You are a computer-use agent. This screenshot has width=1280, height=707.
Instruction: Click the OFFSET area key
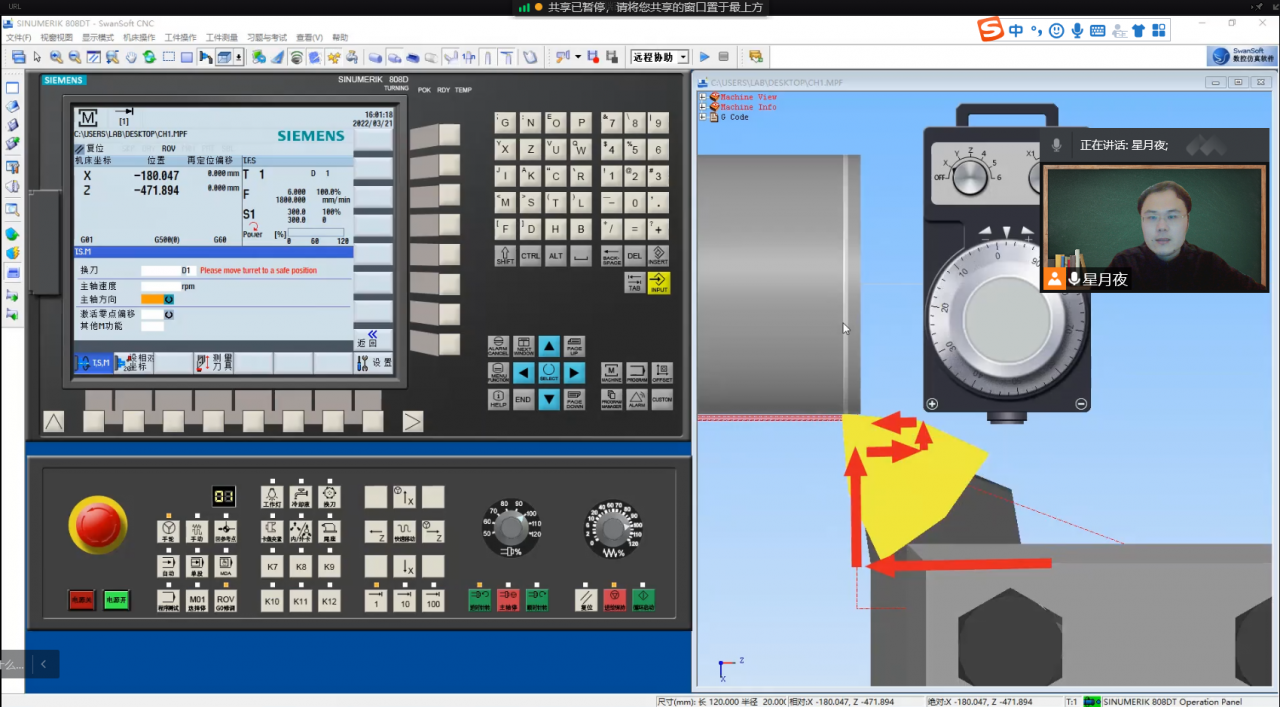click(662, 373)
